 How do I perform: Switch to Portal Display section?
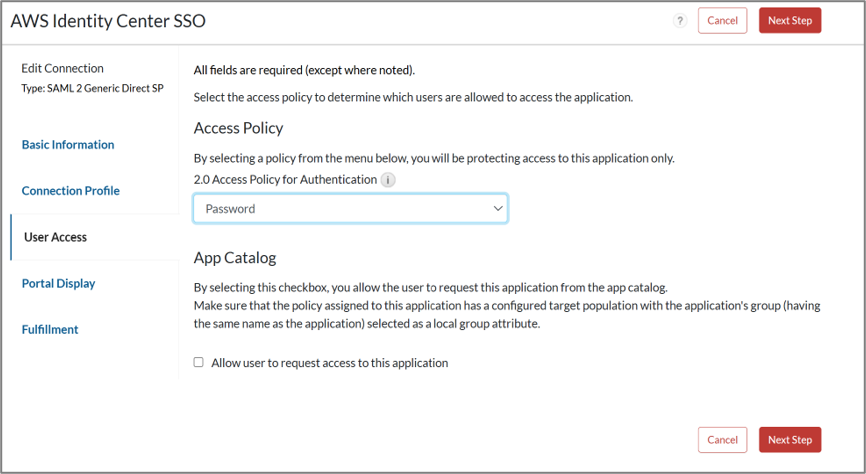[x=59, y=283]
